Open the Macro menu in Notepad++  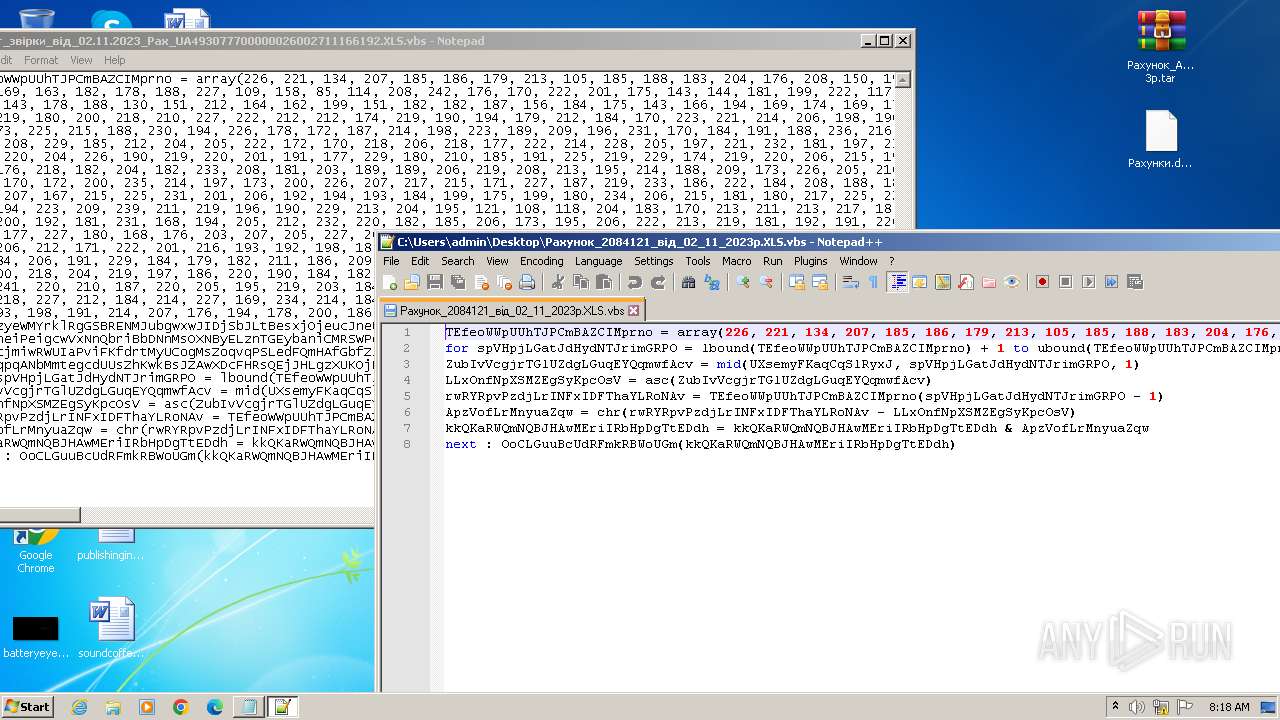[x=736, y=261]
